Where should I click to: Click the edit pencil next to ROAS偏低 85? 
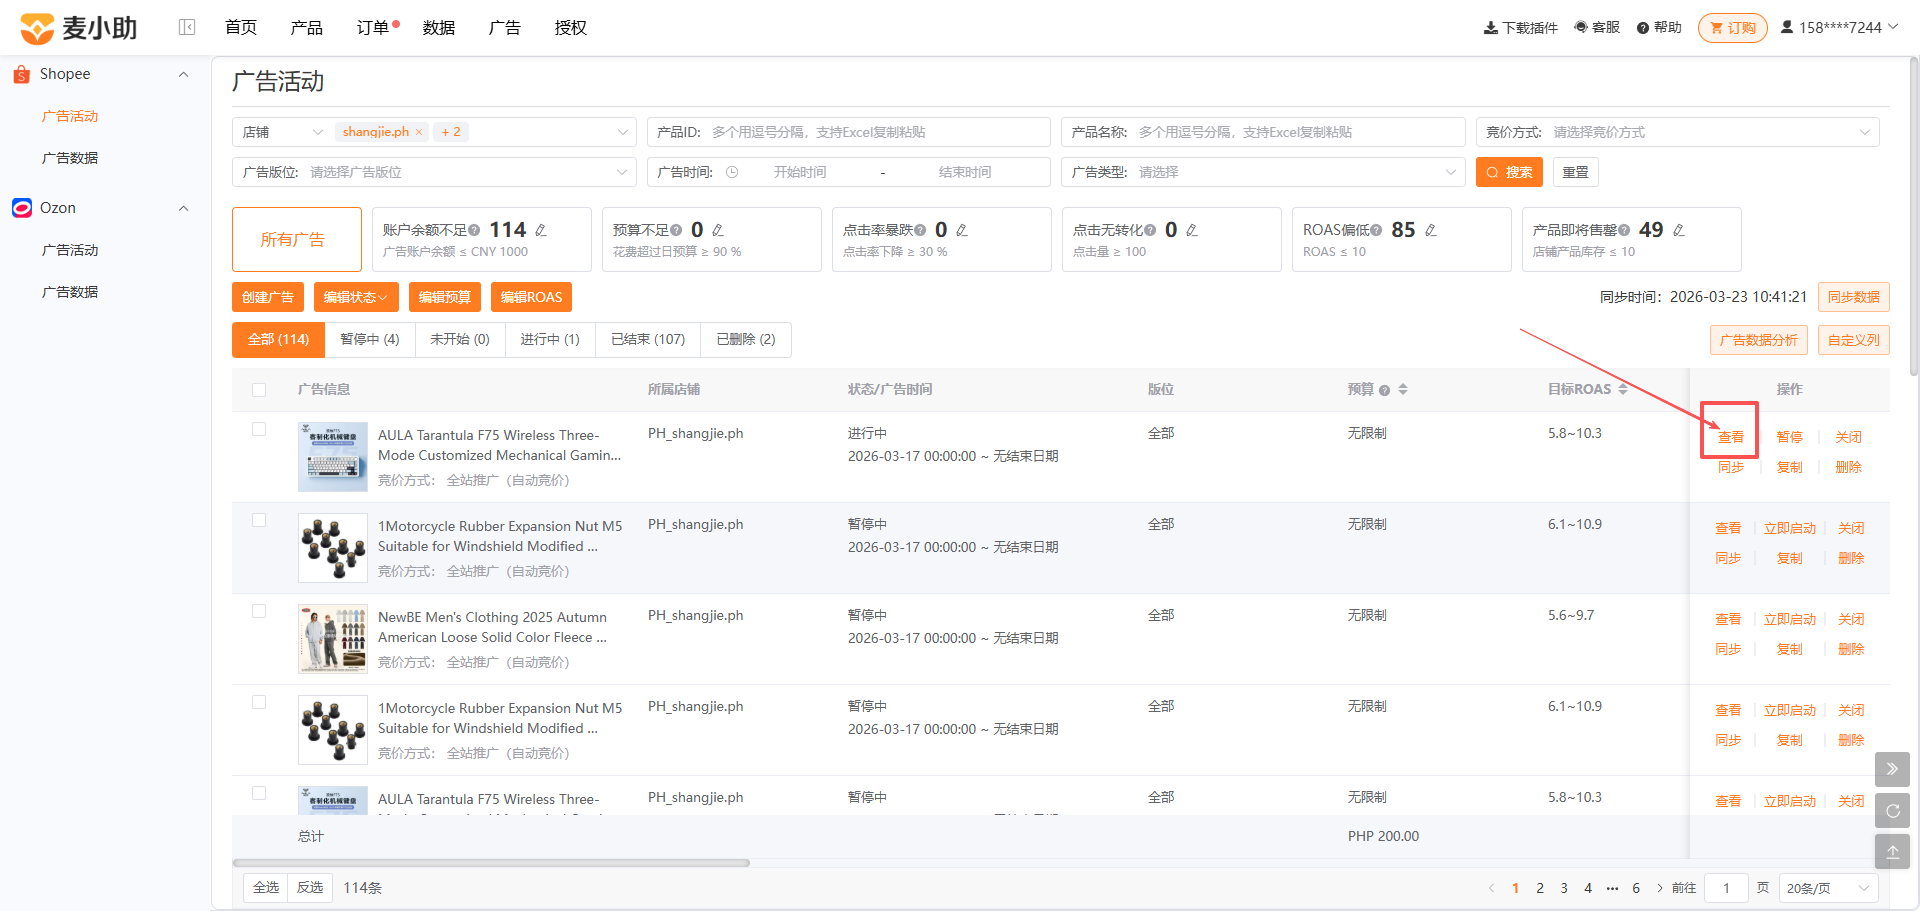coord(1431,230)
